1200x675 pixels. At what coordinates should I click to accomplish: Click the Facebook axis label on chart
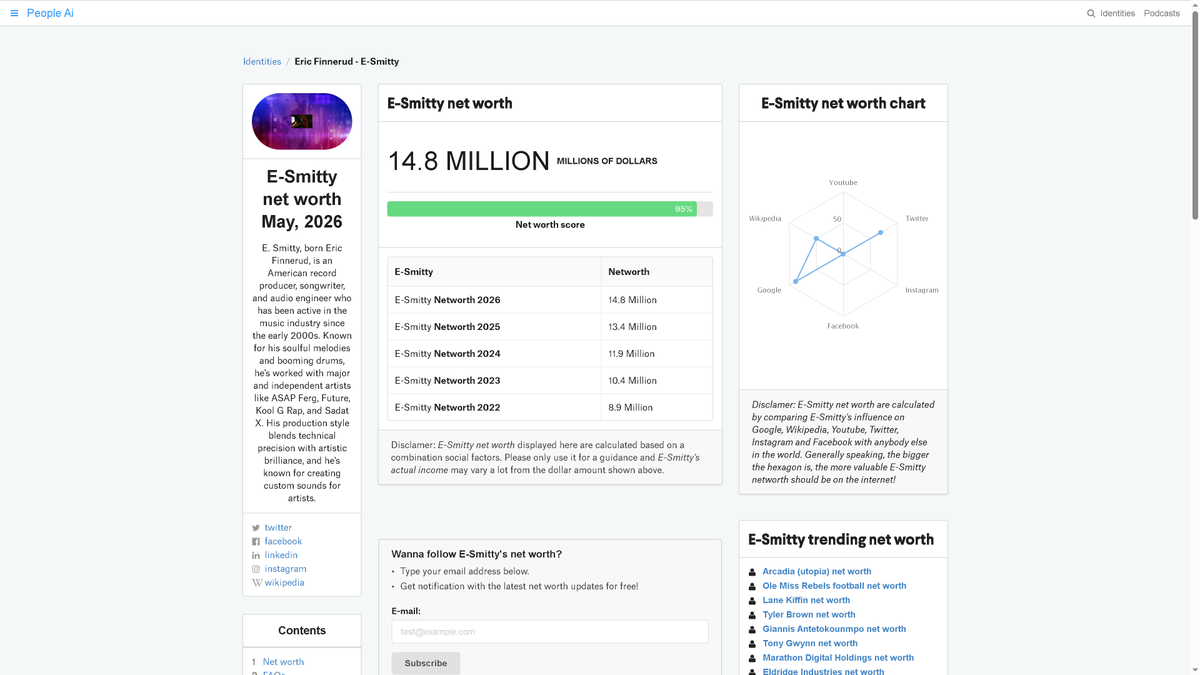(x=843, y=326)
